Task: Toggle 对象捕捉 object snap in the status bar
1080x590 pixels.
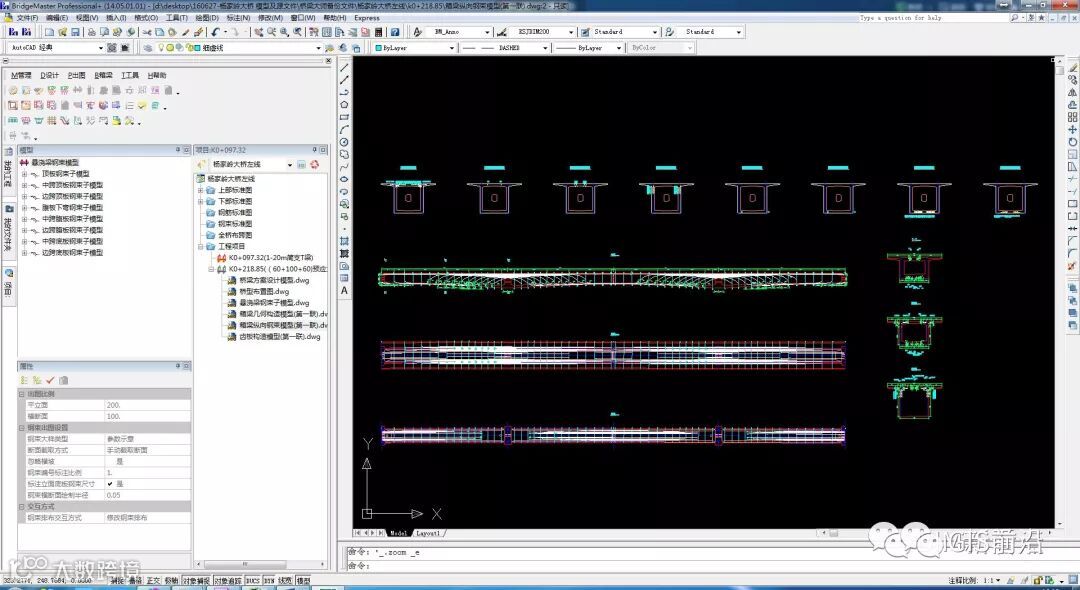Action: coord(196,581)
